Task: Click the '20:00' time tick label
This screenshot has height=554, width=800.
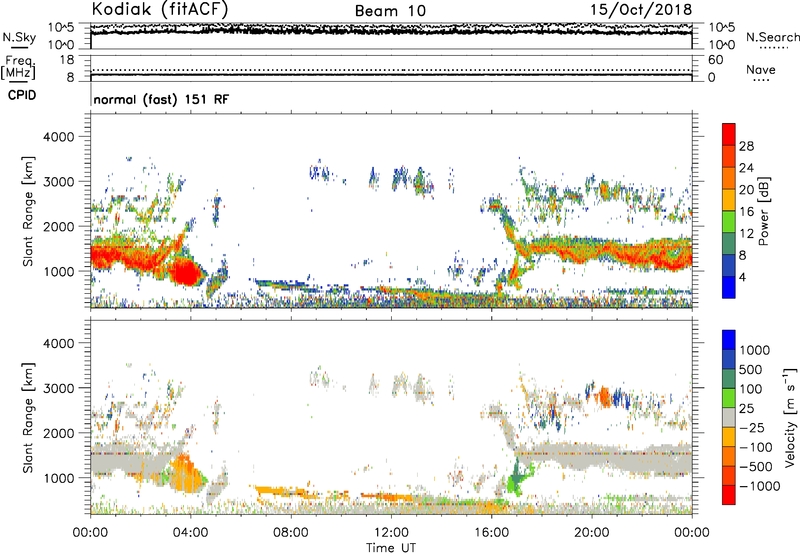Action: (x=591, y=533)
